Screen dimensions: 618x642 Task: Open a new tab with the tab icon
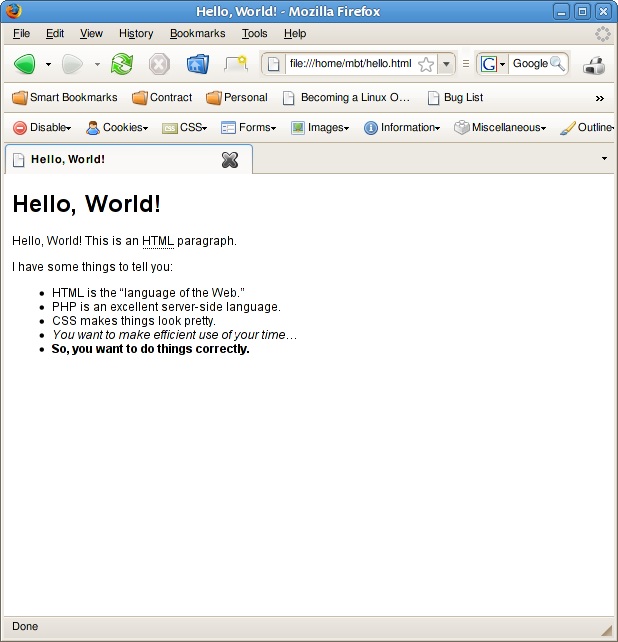[236, 64]
